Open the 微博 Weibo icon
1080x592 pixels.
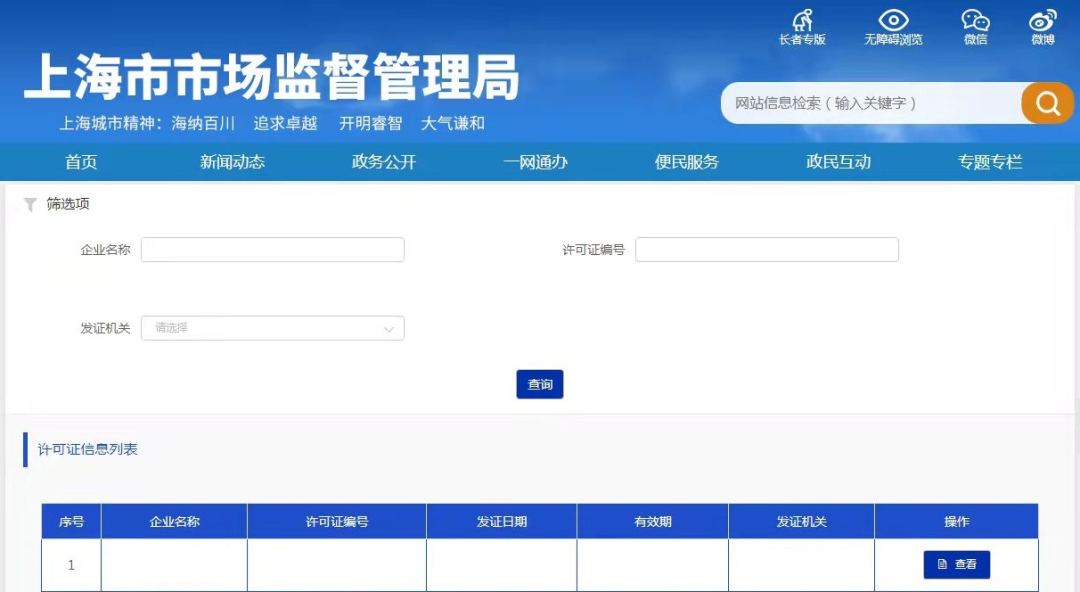[x=1043, y=20]
